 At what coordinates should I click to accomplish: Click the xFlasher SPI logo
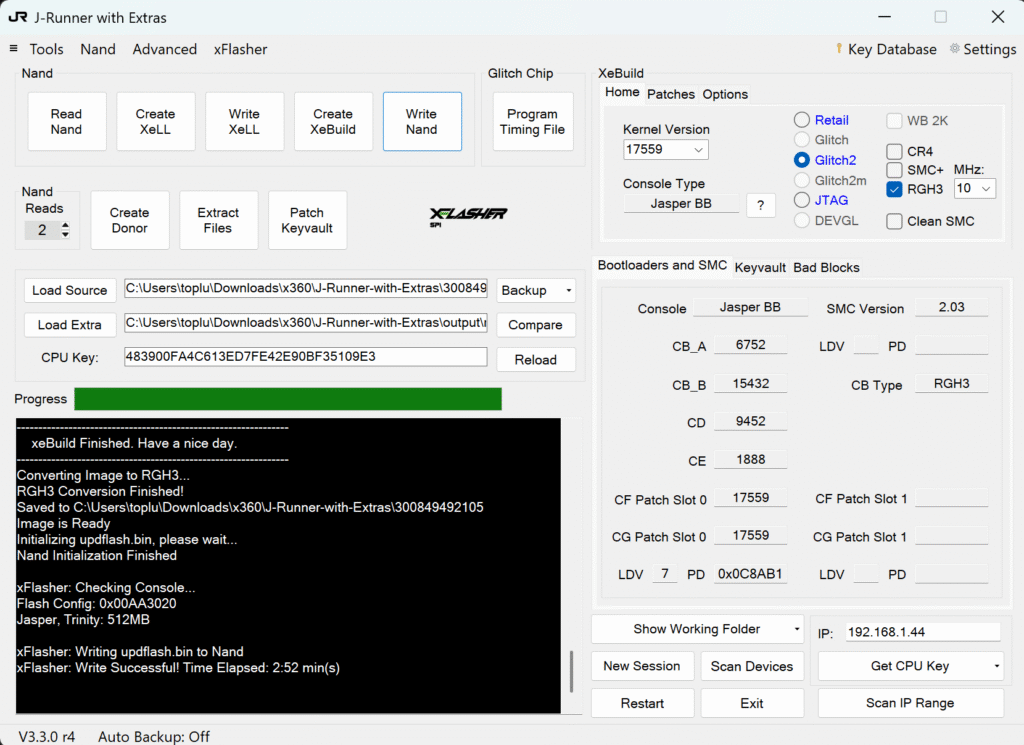click(x=468, y=215)
